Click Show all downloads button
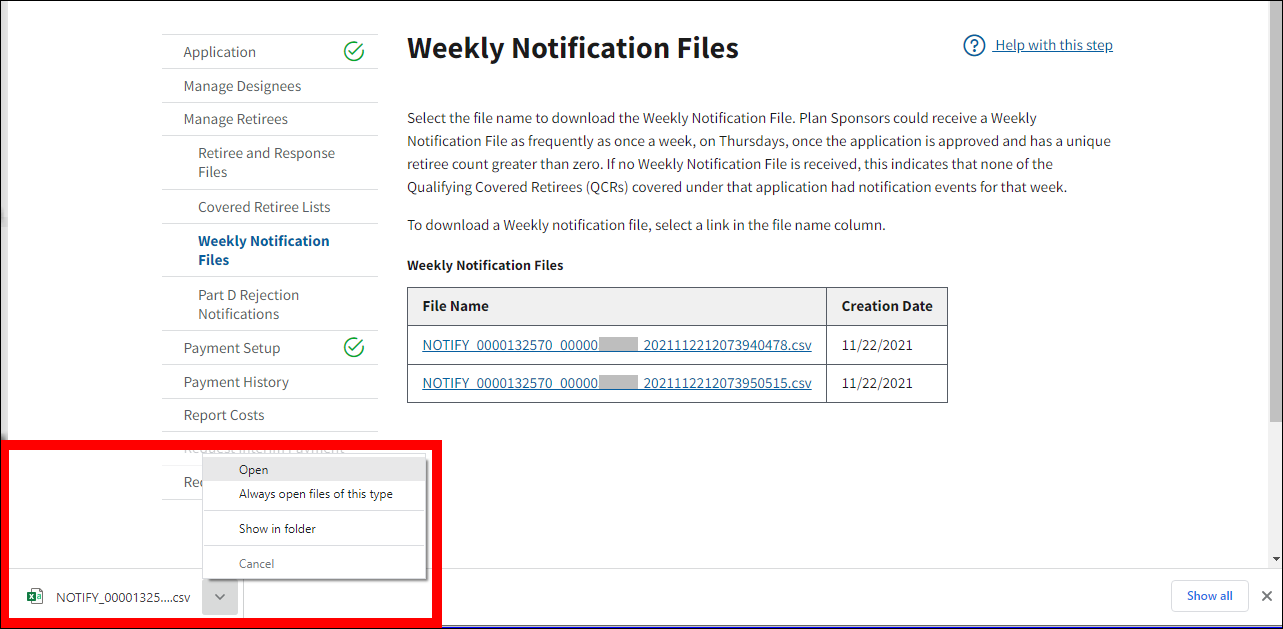Screen dimensions: 1283x629 [1209, 596]
